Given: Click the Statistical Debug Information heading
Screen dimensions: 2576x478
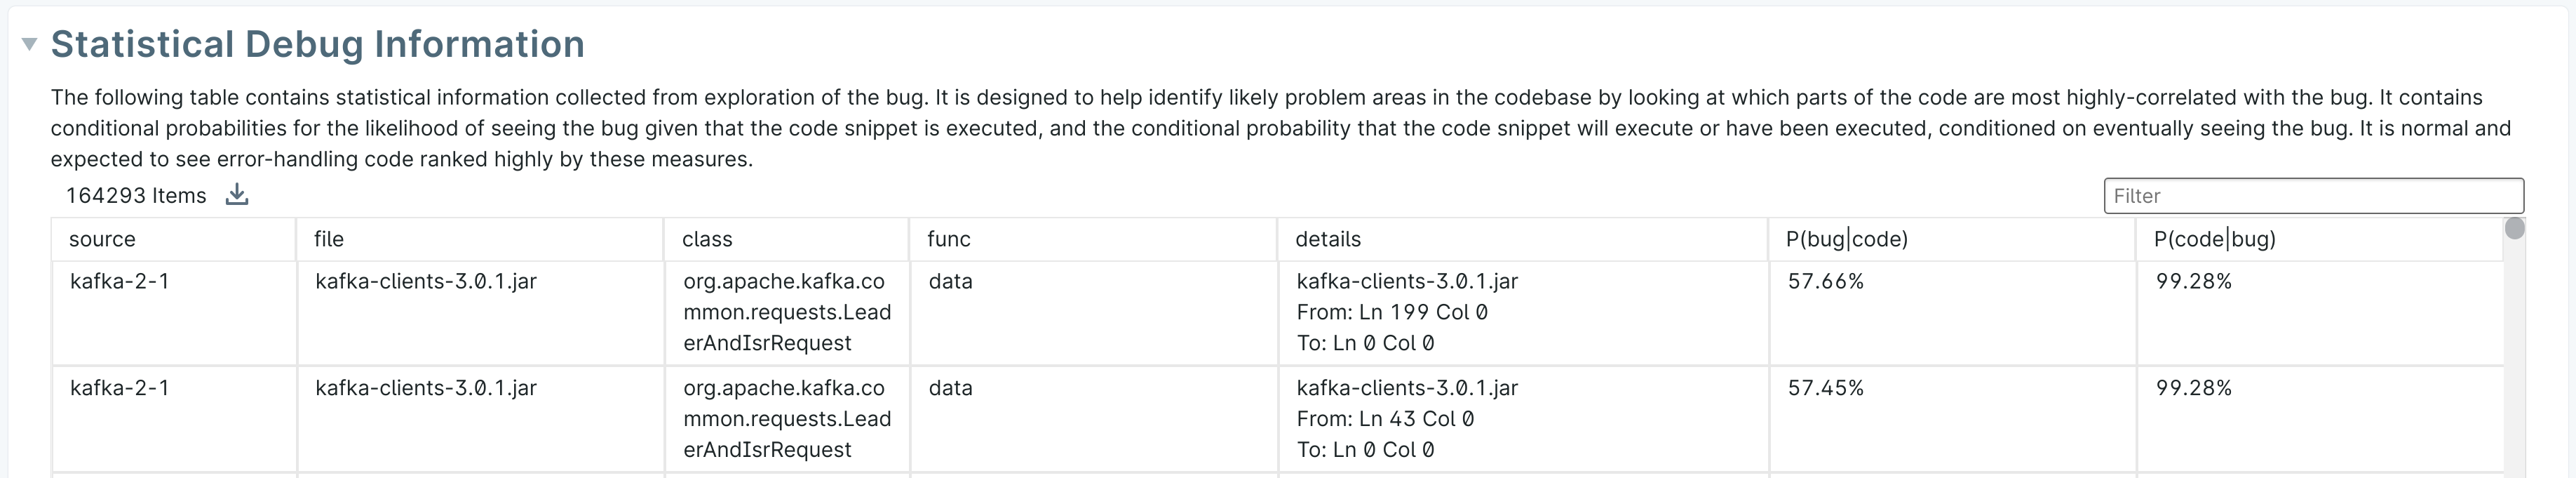Looking at the screenshot, I should click(x=318, y=44).
